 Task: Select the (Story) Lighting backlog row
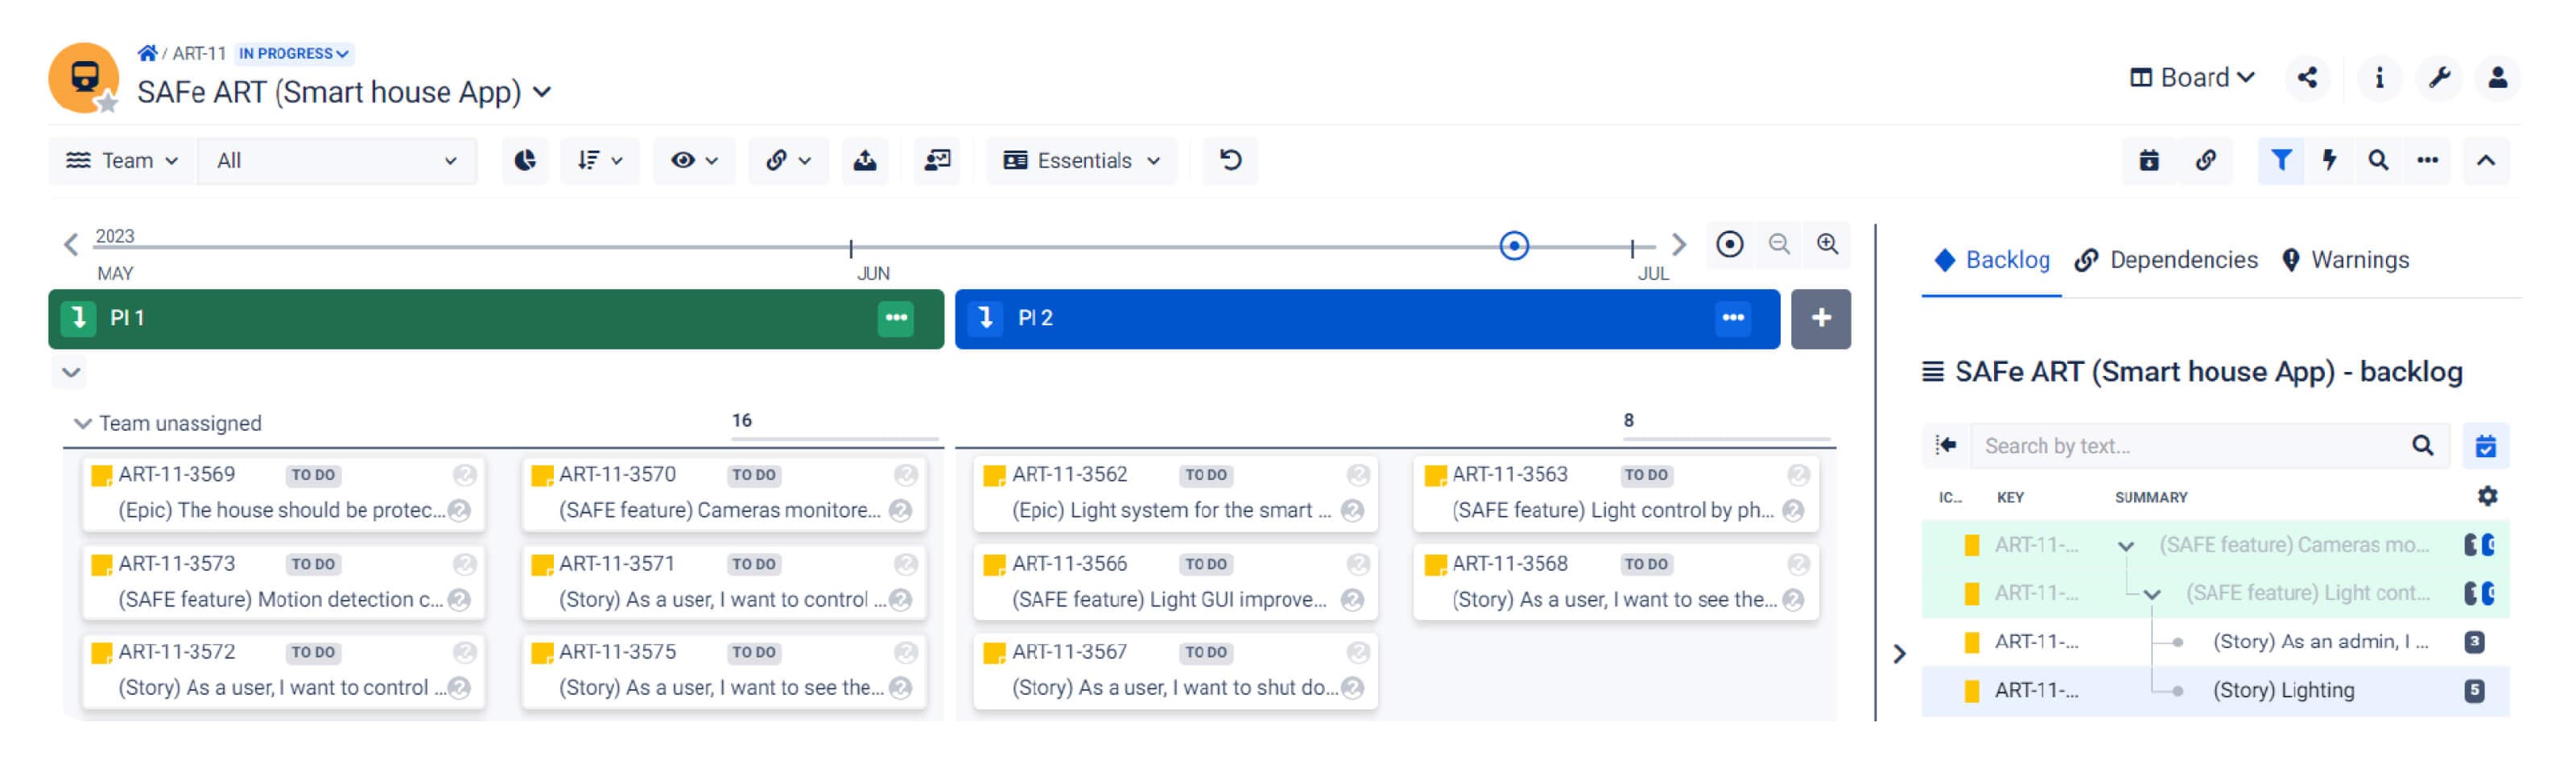(2215, 691)
